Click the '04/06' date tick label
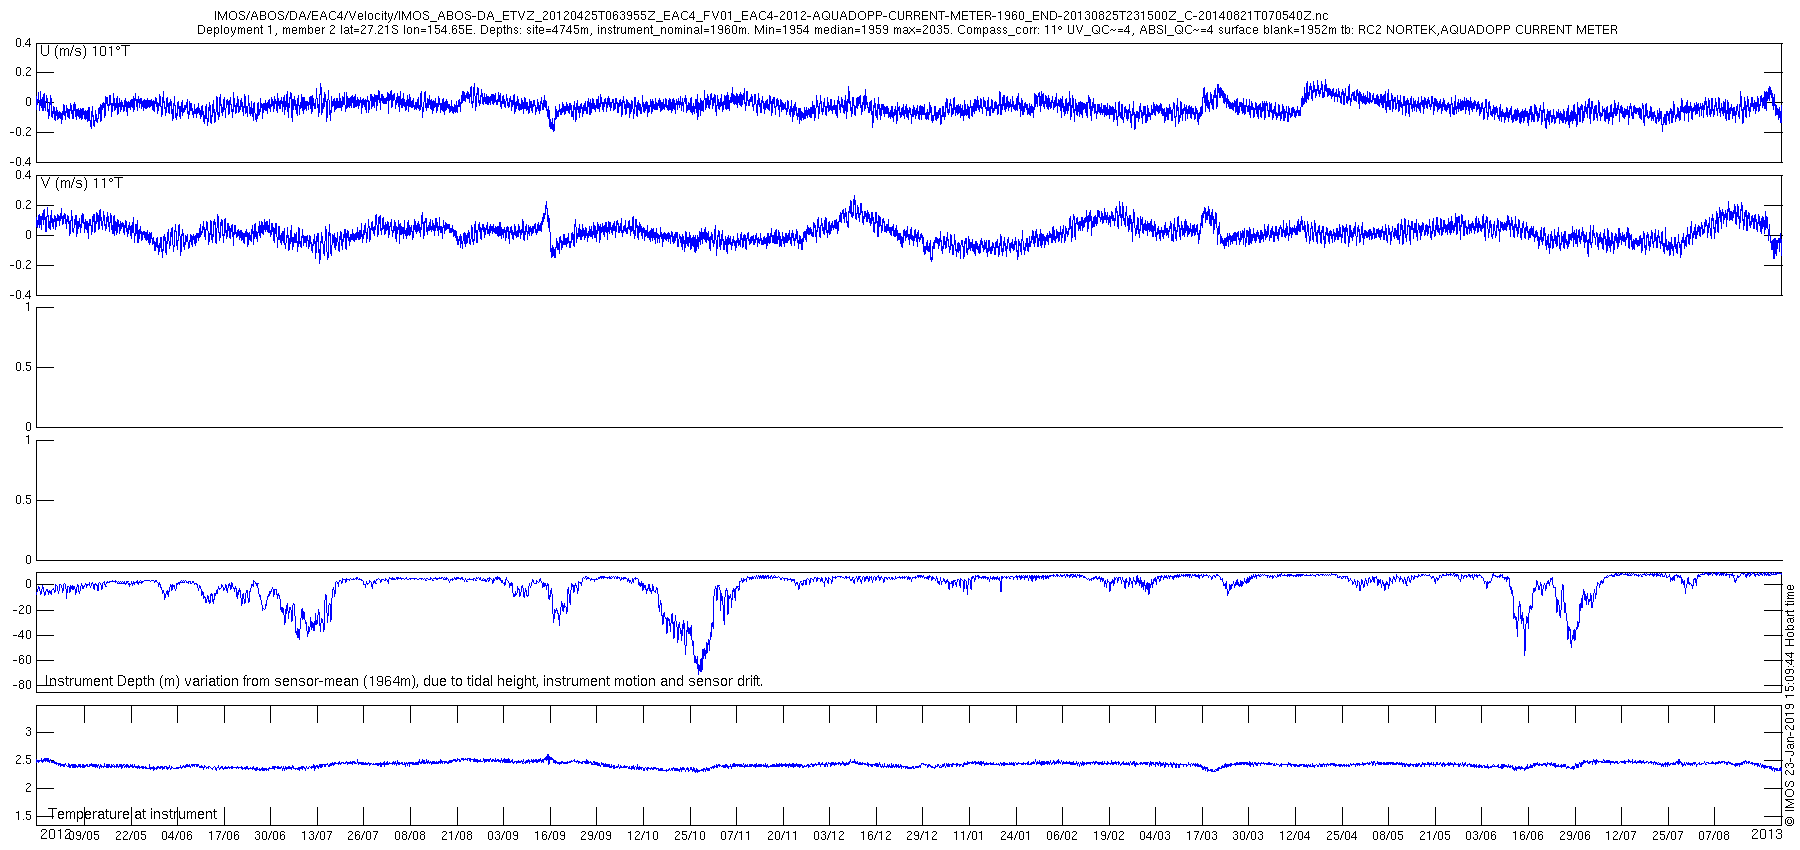The height and width of the screenshot is (850, 1800). click(177, 836)
